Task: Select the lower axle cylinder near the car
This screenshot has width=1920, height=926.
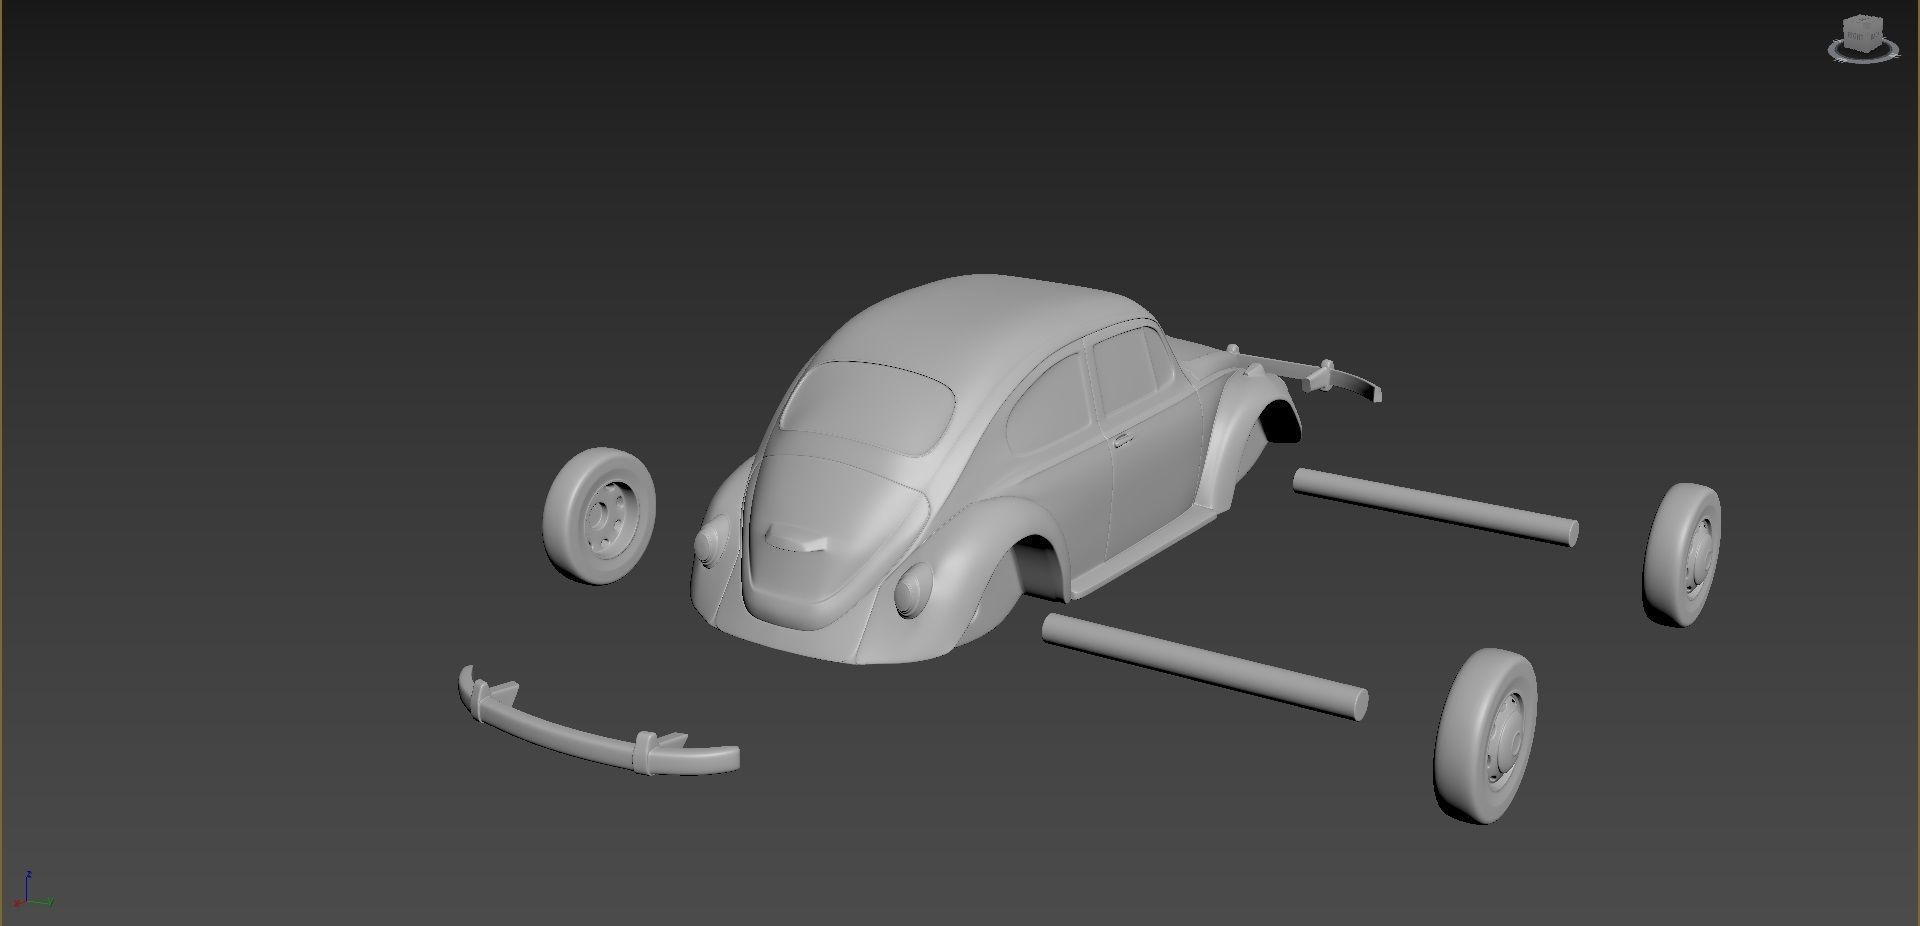Action: [x=1205, y=667]
